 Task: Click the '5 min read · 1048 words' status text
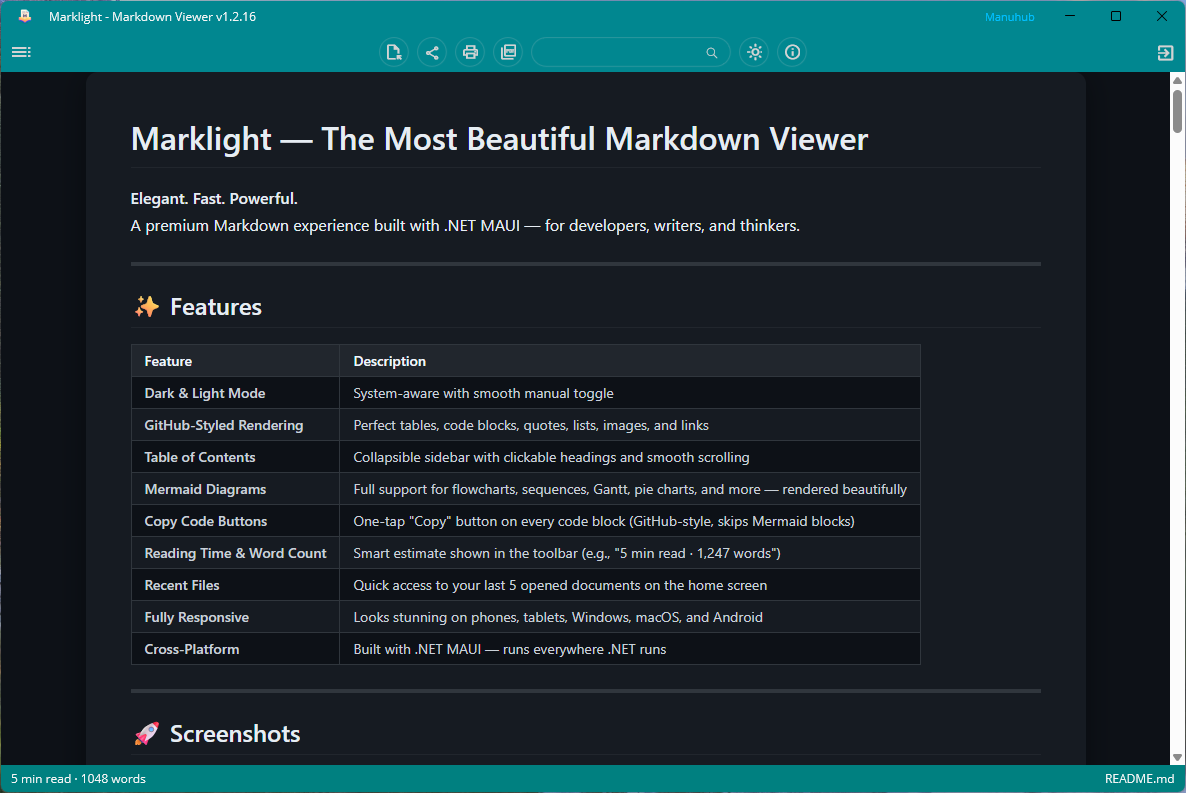coord(78,779)
